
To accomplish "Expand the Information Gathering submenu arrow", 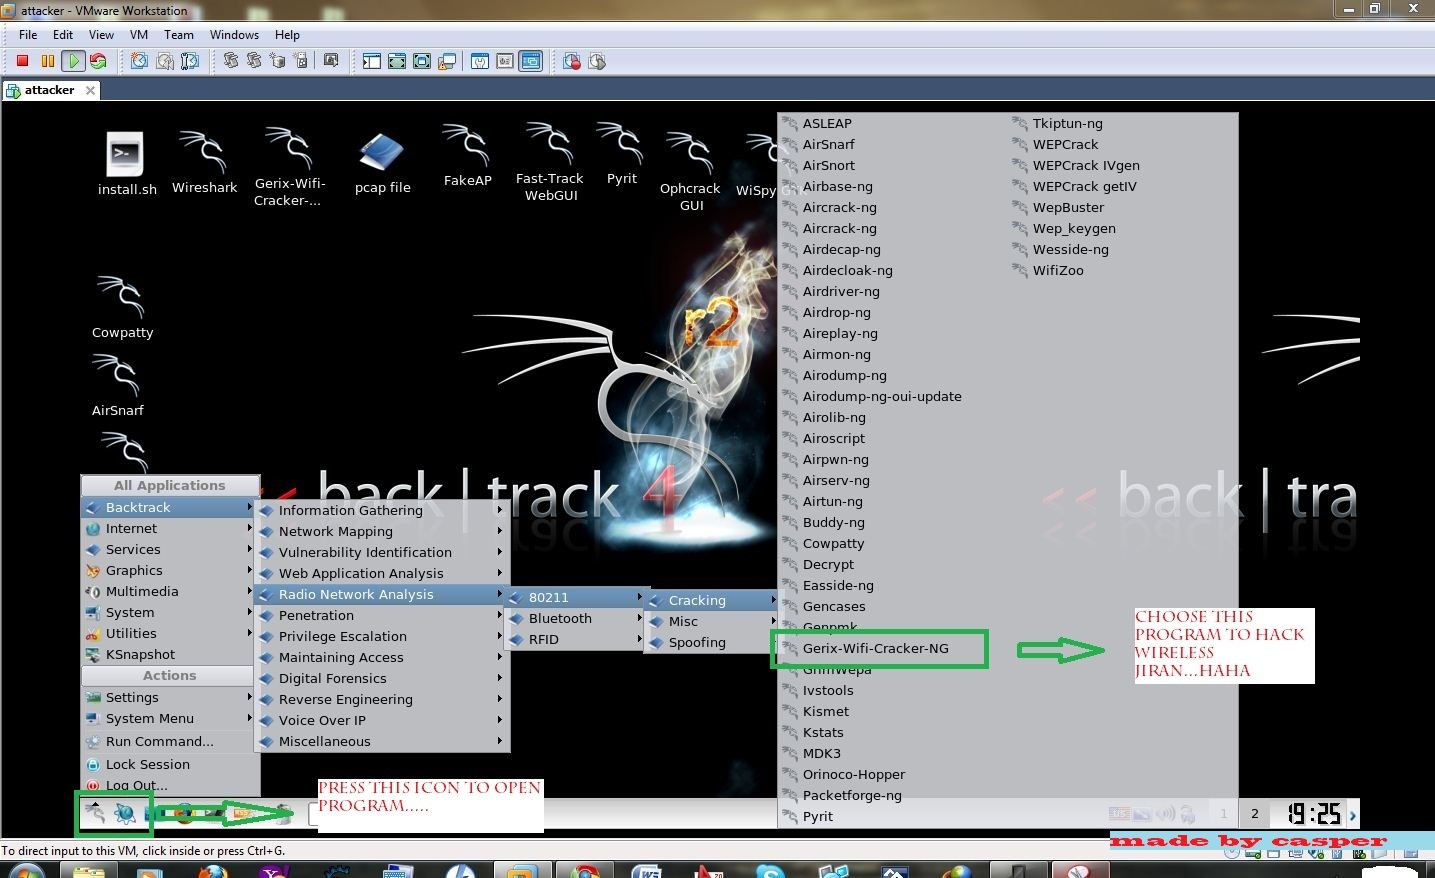I will point(499,510).
